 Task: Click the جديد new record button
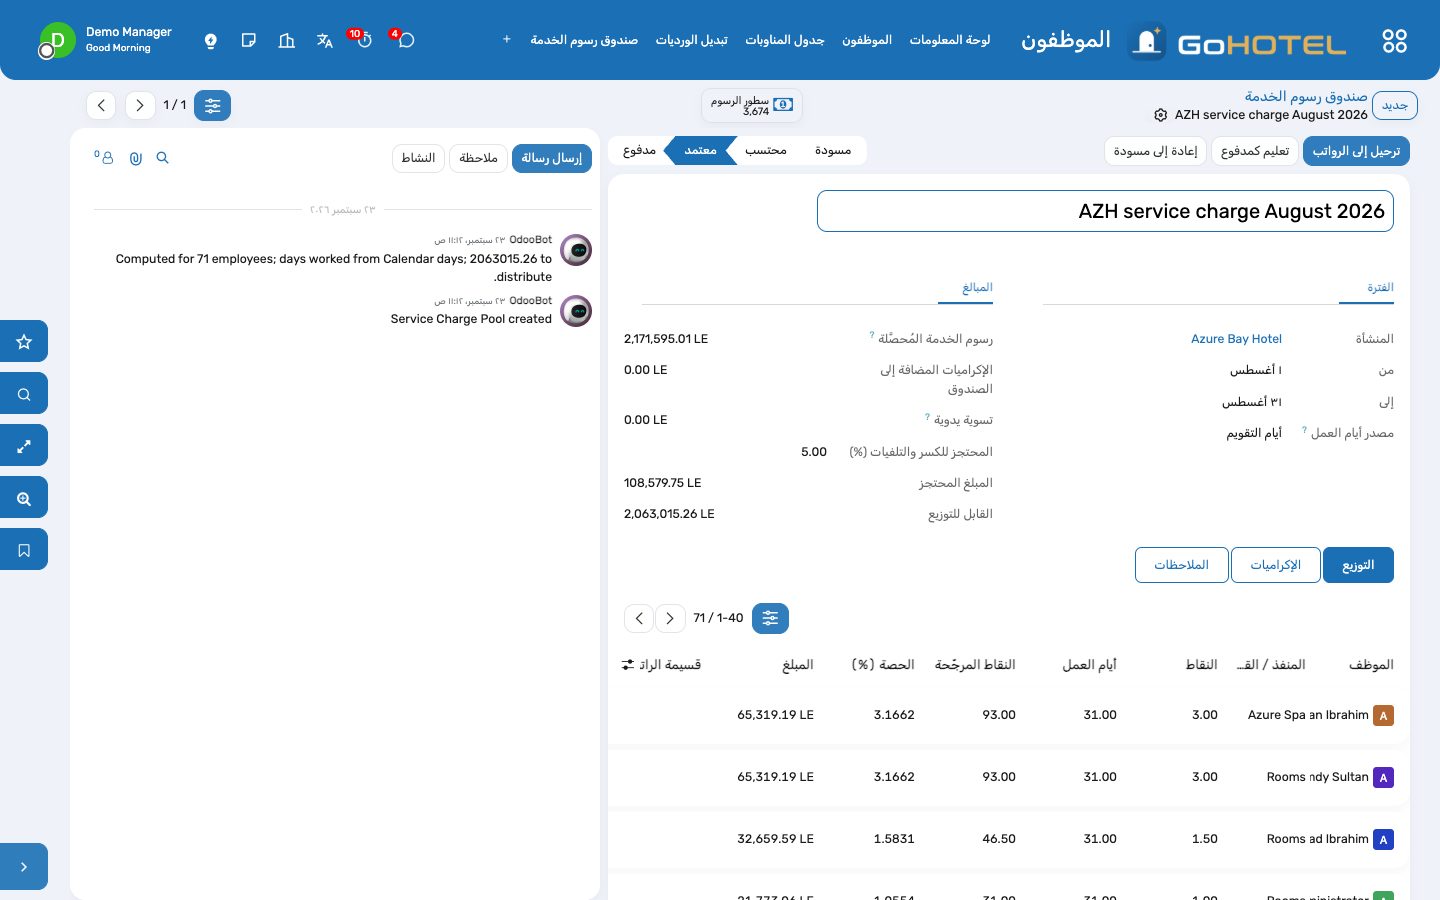coord(1394,105)
